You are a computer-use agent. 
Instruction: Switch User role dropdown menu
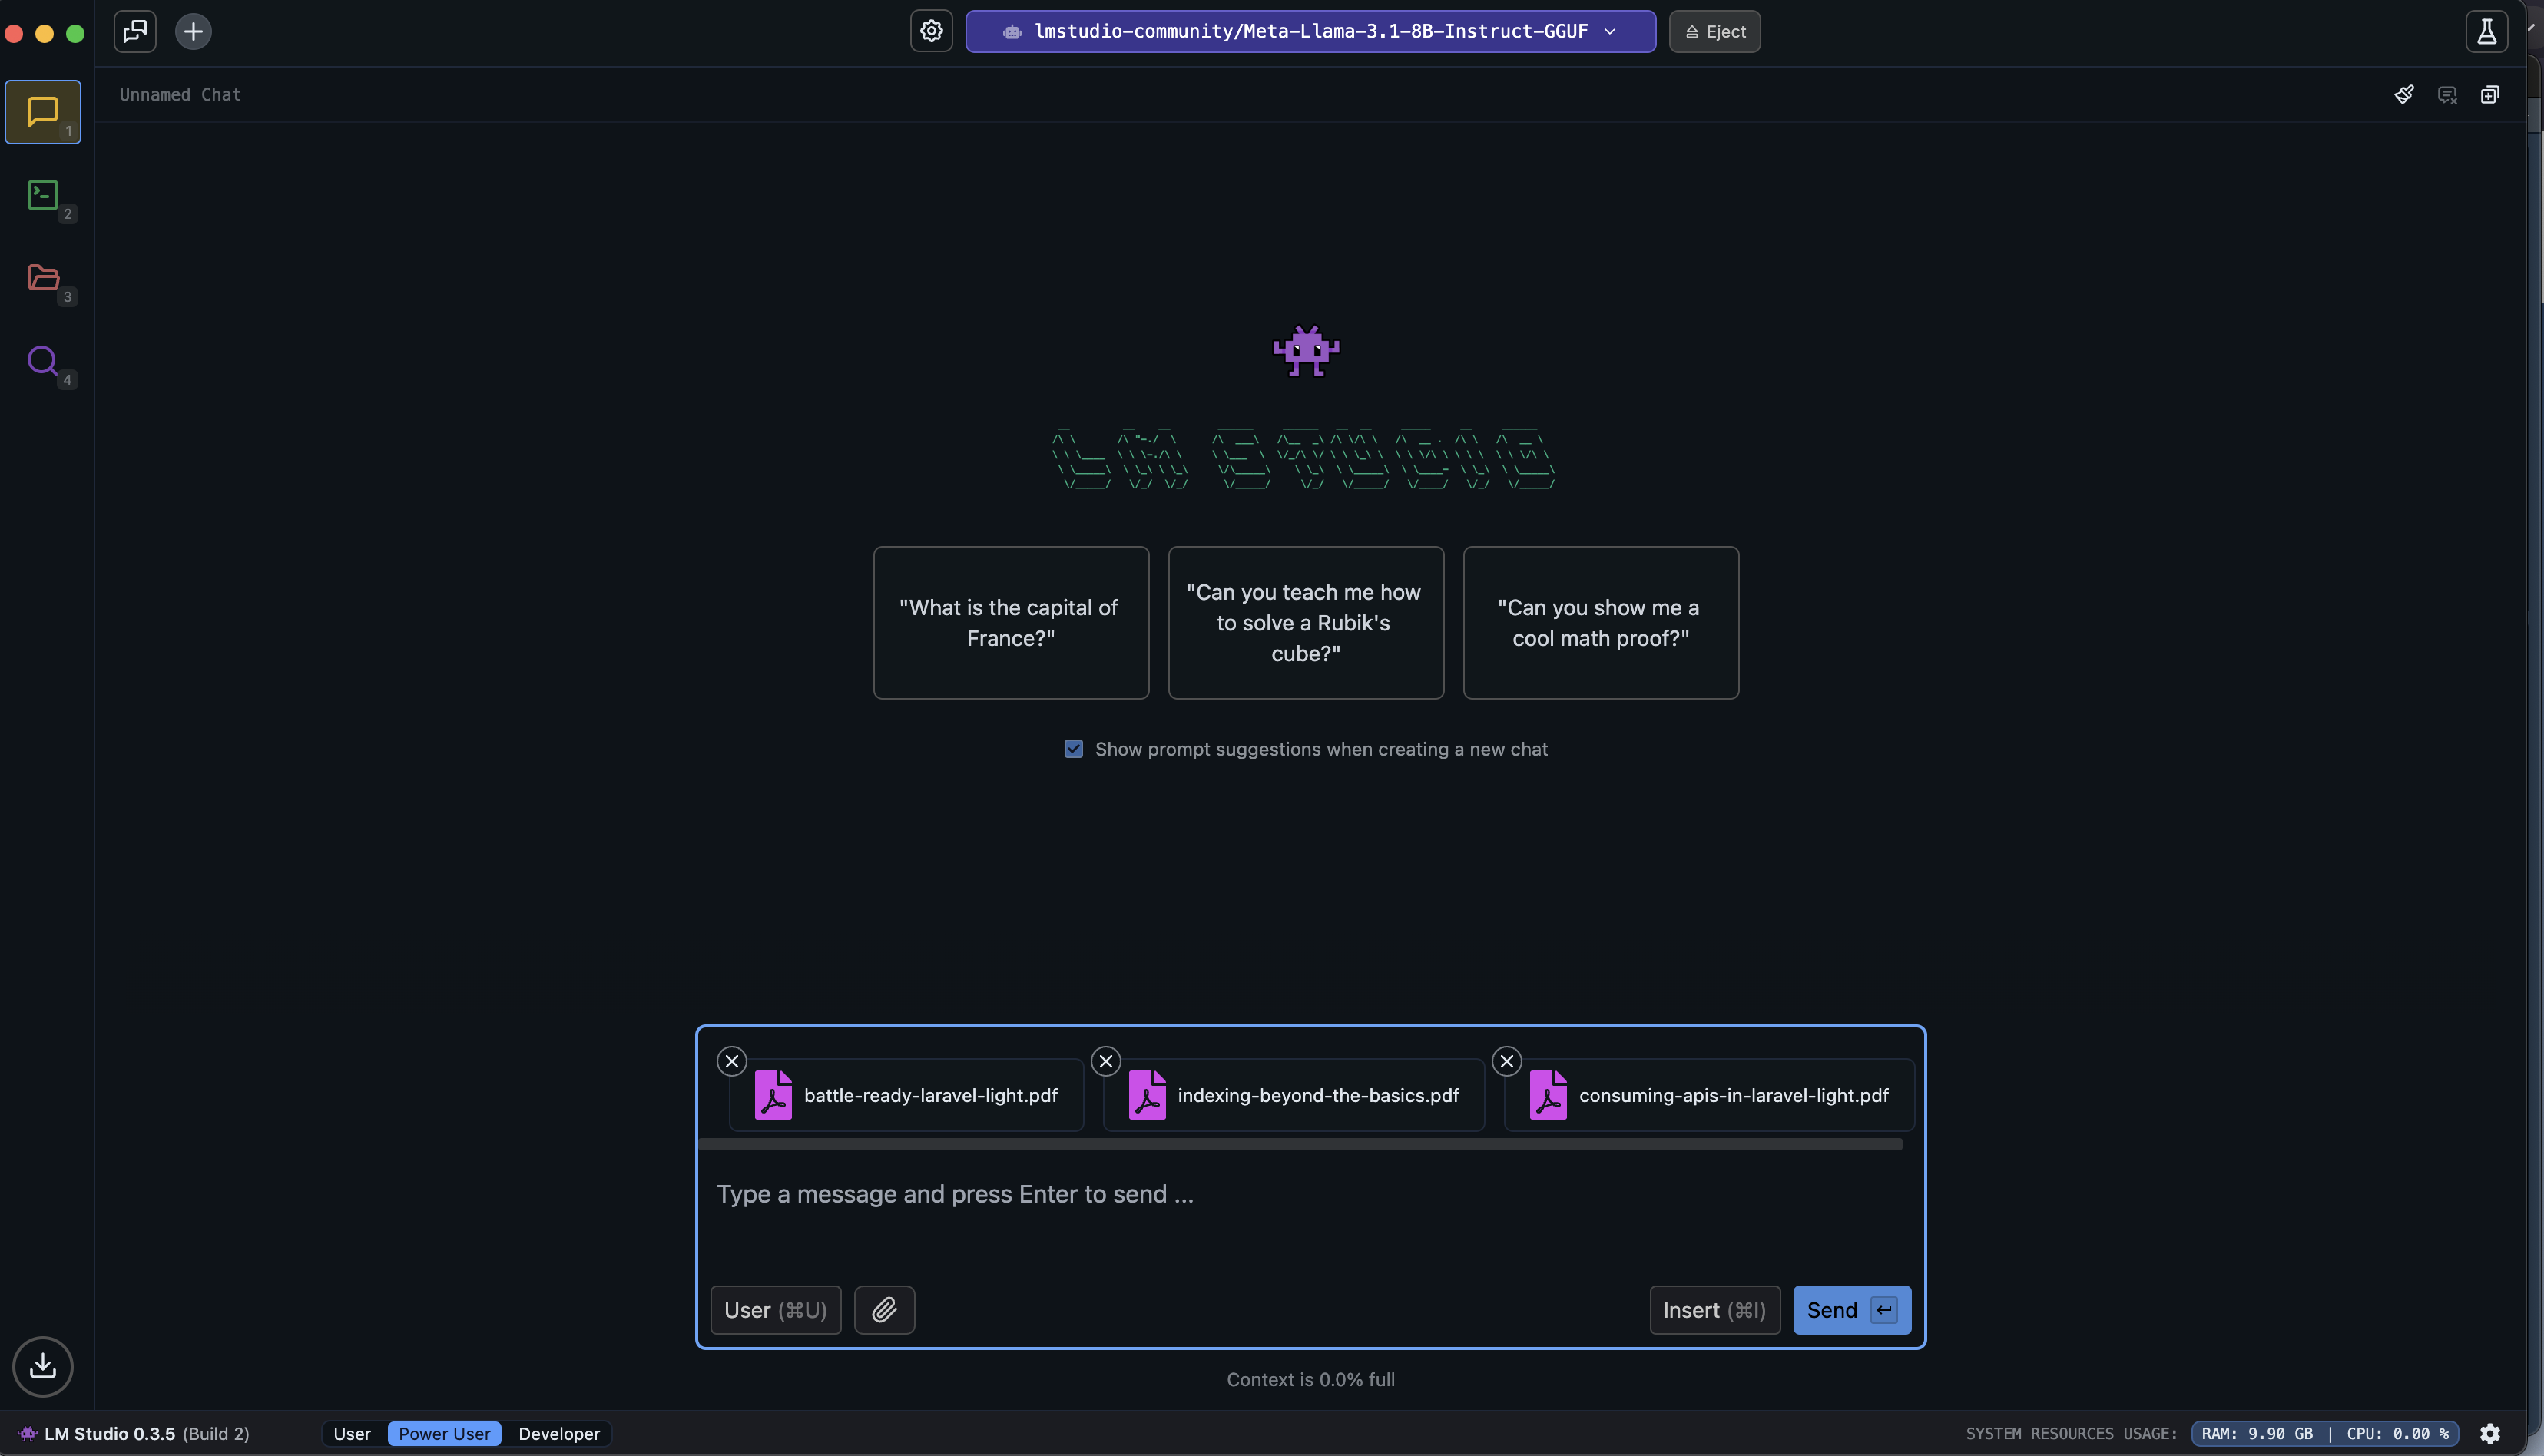[776, 1309]
